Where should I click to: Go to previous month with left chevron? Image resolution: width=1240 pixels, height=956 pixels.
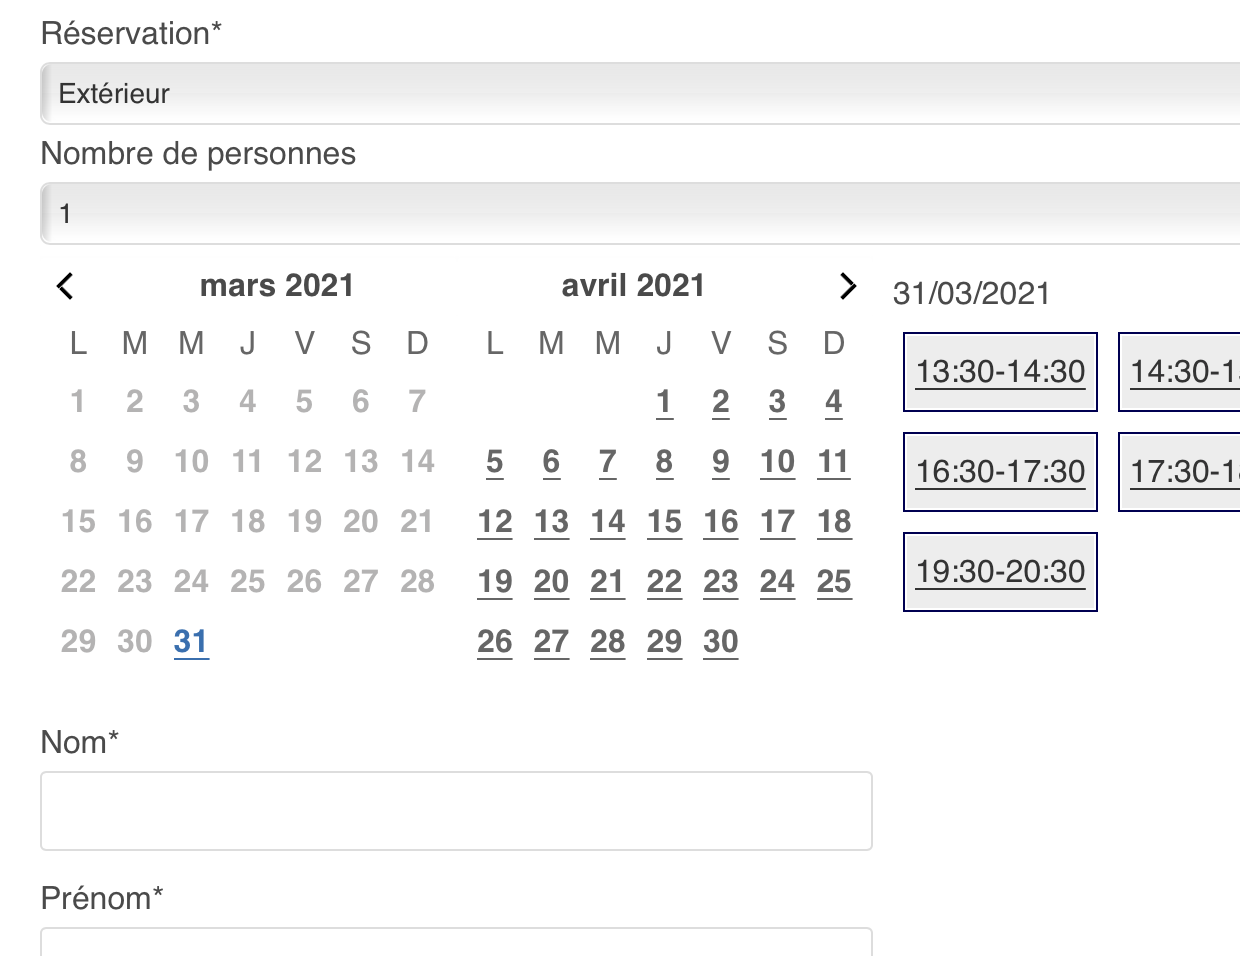click(x=65, y=286)
